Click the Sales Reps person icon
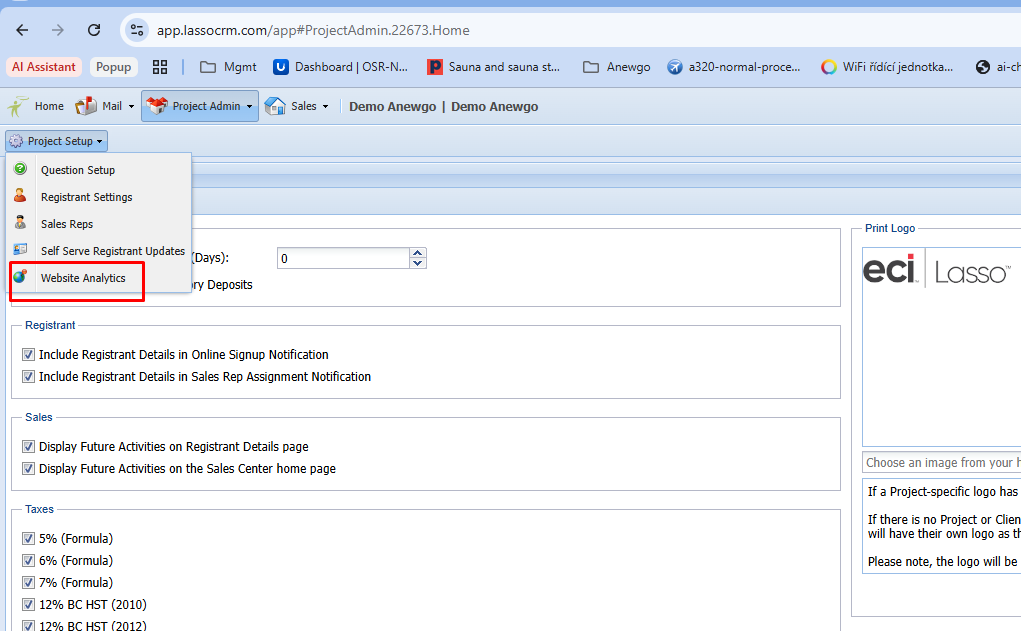Viewport: 1021px width, 631px height. [x=20, y=224]
